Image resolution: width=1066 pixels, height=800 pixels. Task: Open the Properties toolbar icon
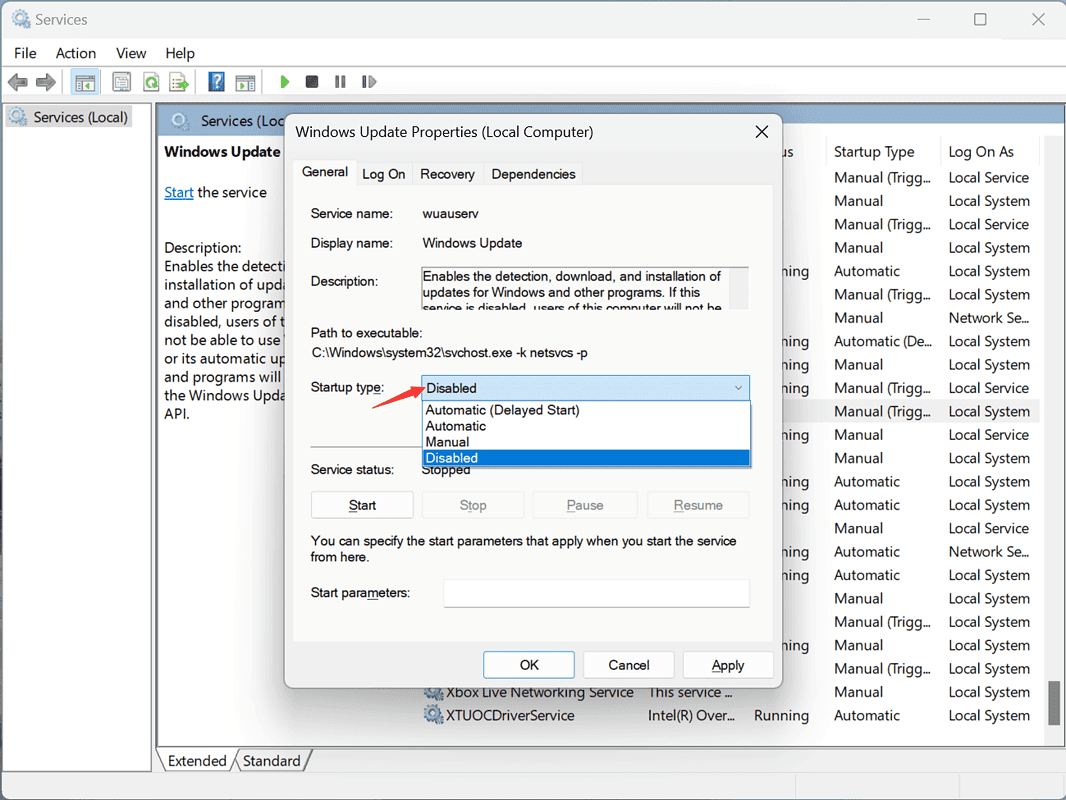(122, 82)
